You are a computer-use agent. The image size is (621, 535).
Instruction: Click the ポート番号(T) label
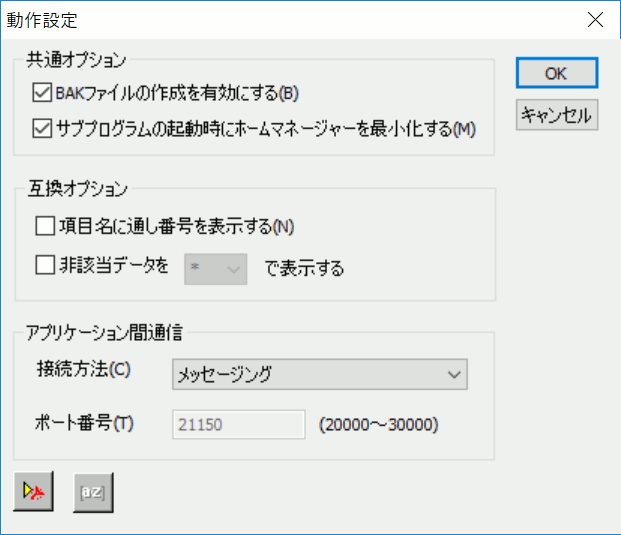pyautogui.click(x=84, y=423)
